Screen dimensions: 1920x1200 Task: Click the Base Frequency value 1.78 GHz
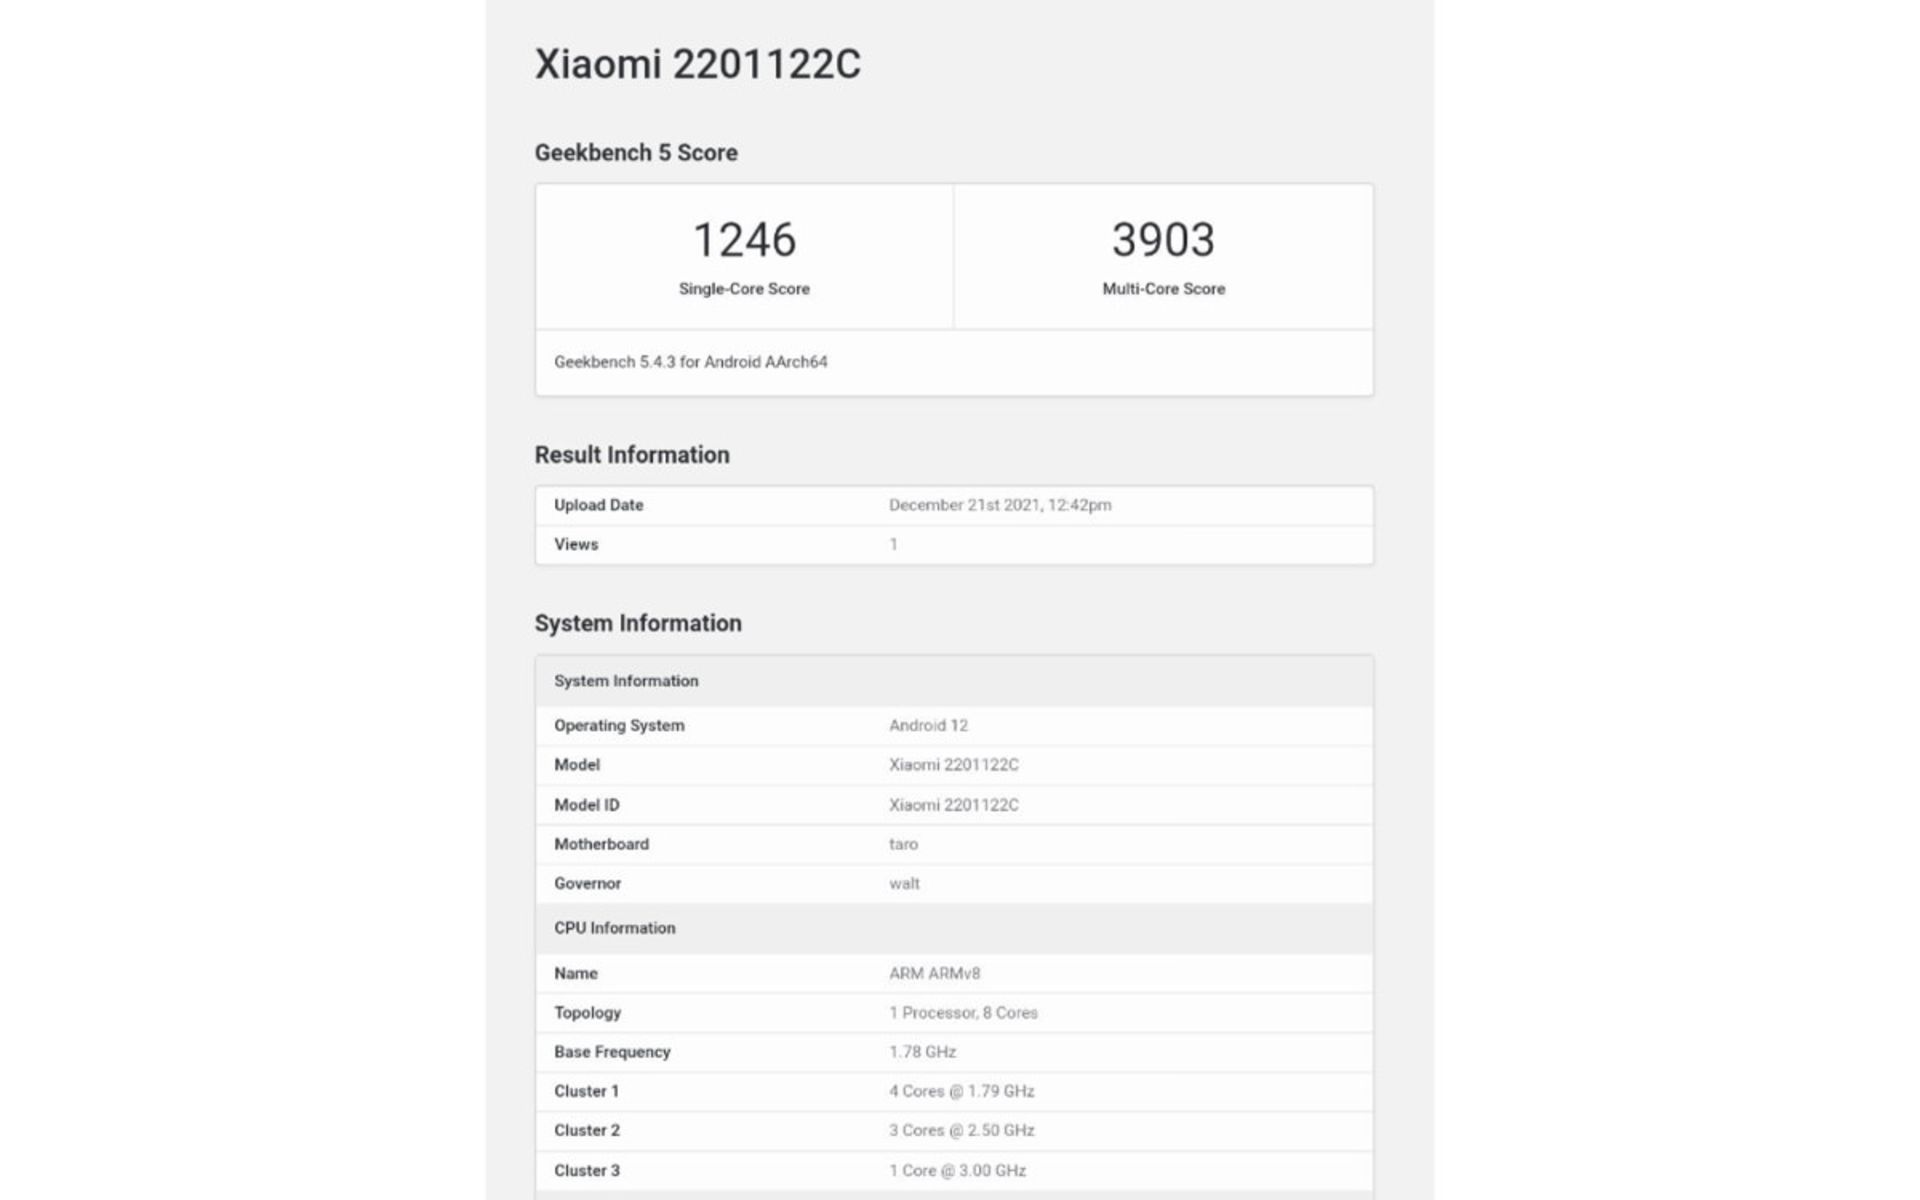pyautogui.click(x=922, y=1052)
